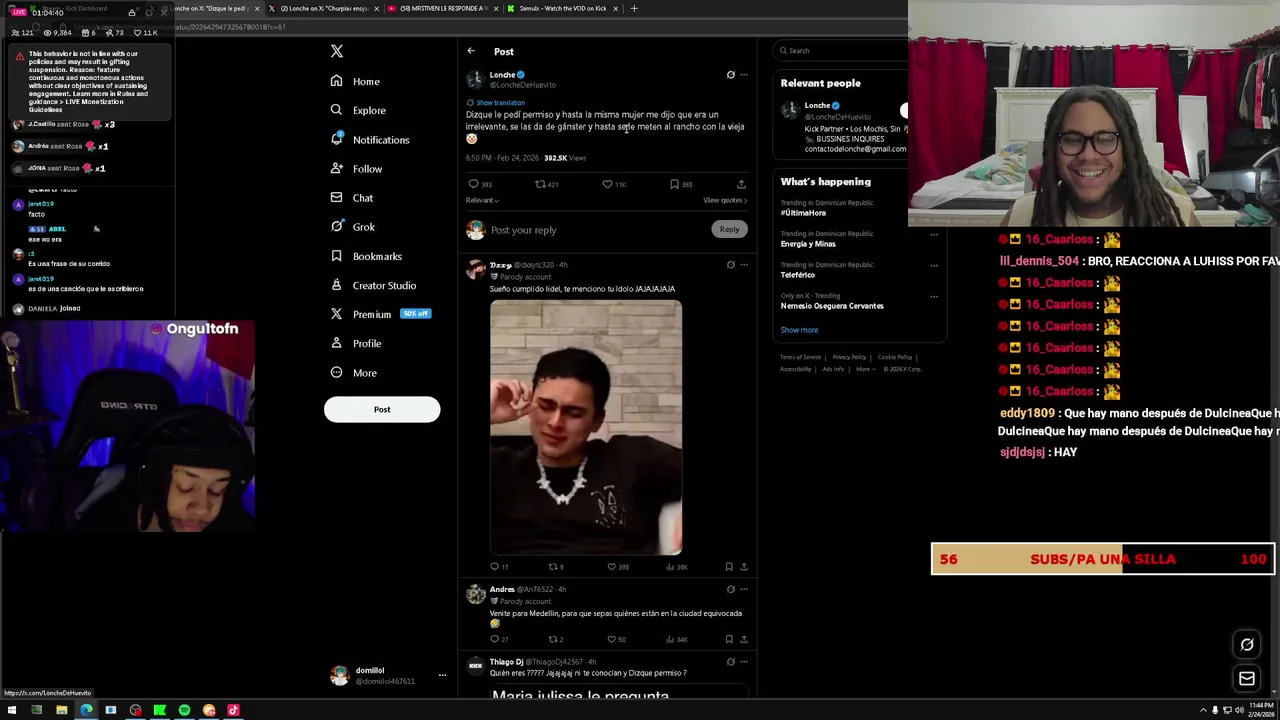Image resolution: width=1280 pixels, height=720 pixels.
Task: Click the Profile person icon
Action: click(x=337, y=343)
